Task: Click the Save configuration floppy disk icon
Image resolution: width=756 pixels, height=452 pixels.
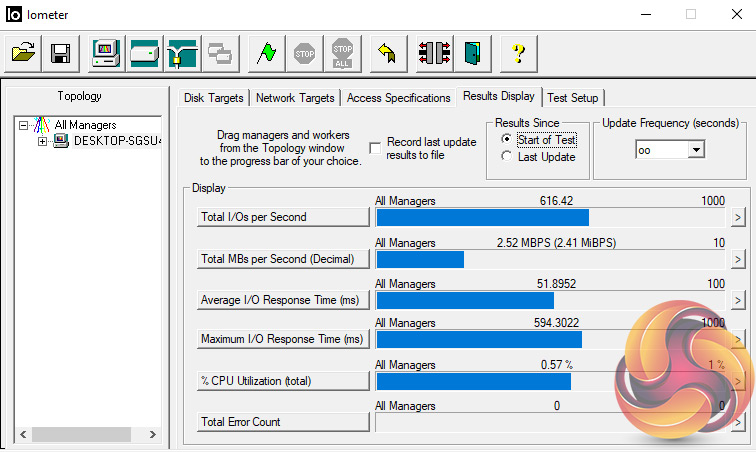Action: (60, 53)
